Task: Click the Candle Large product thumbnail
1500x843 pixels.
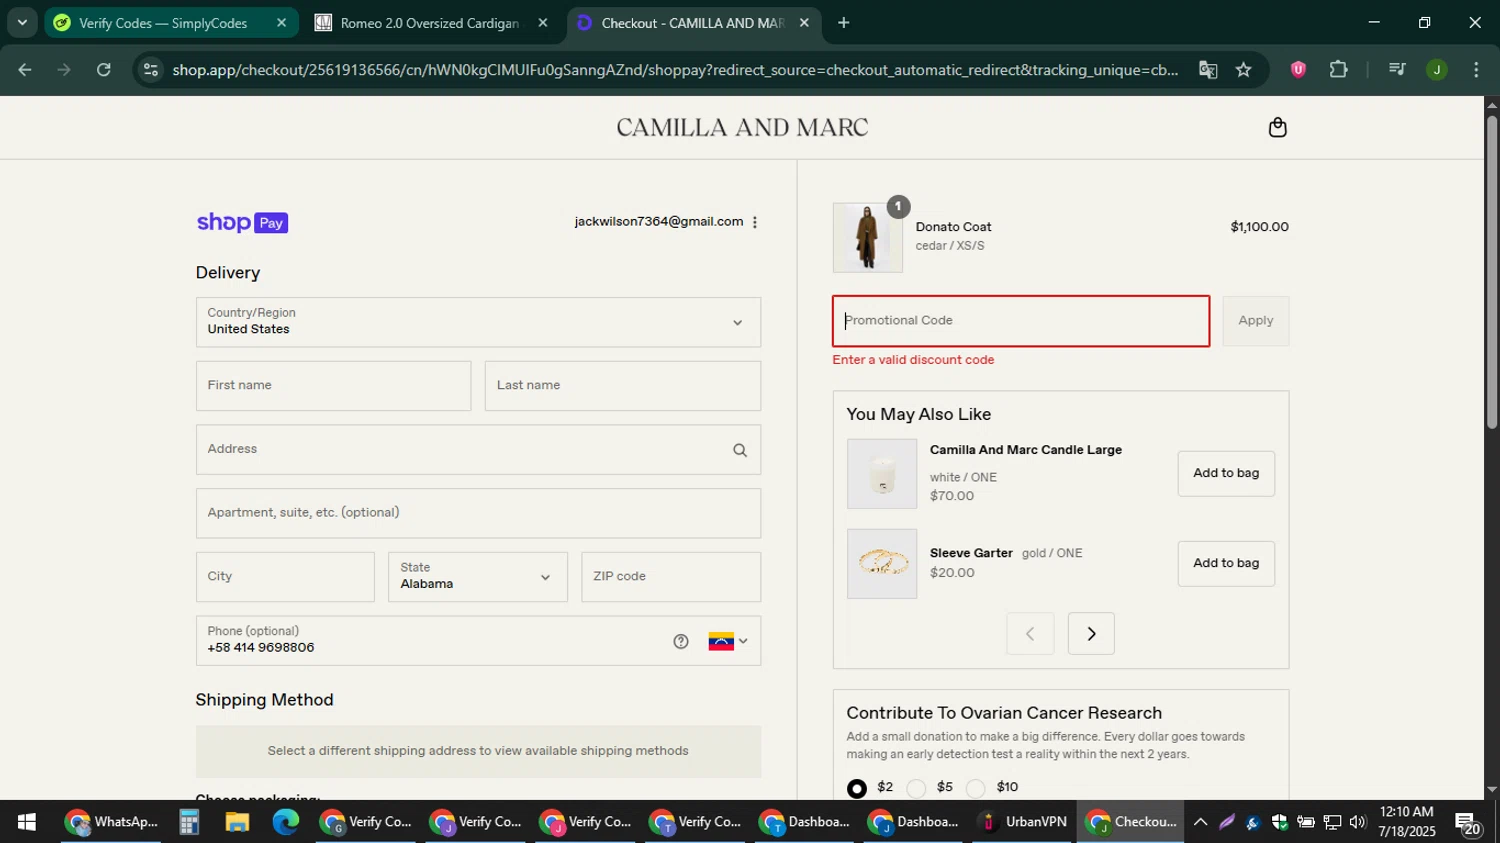Action: tap(882, 474)
